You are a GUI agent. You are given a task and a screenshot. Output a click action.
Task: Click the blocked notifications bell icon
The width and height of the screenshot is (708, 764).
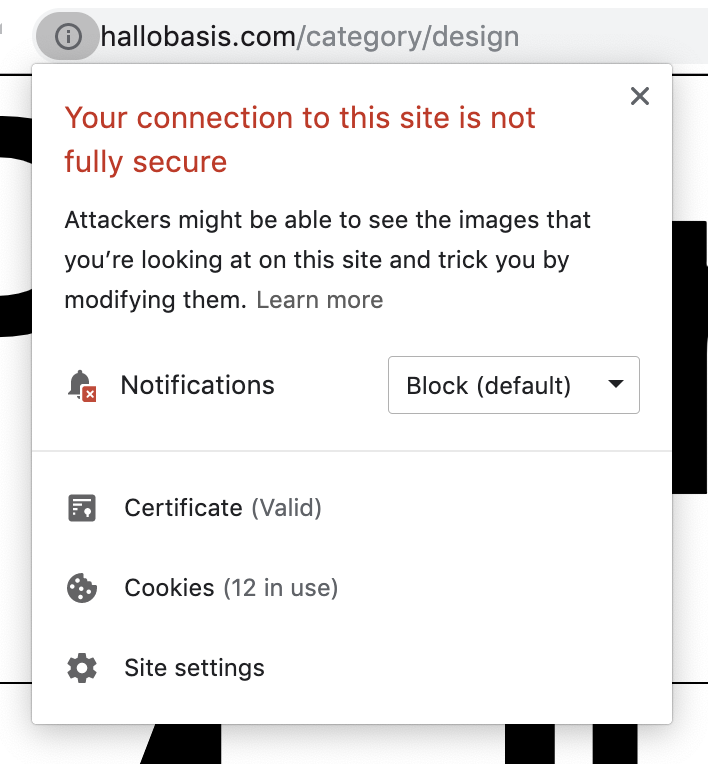pyautogui.click(x=81, y=385)
